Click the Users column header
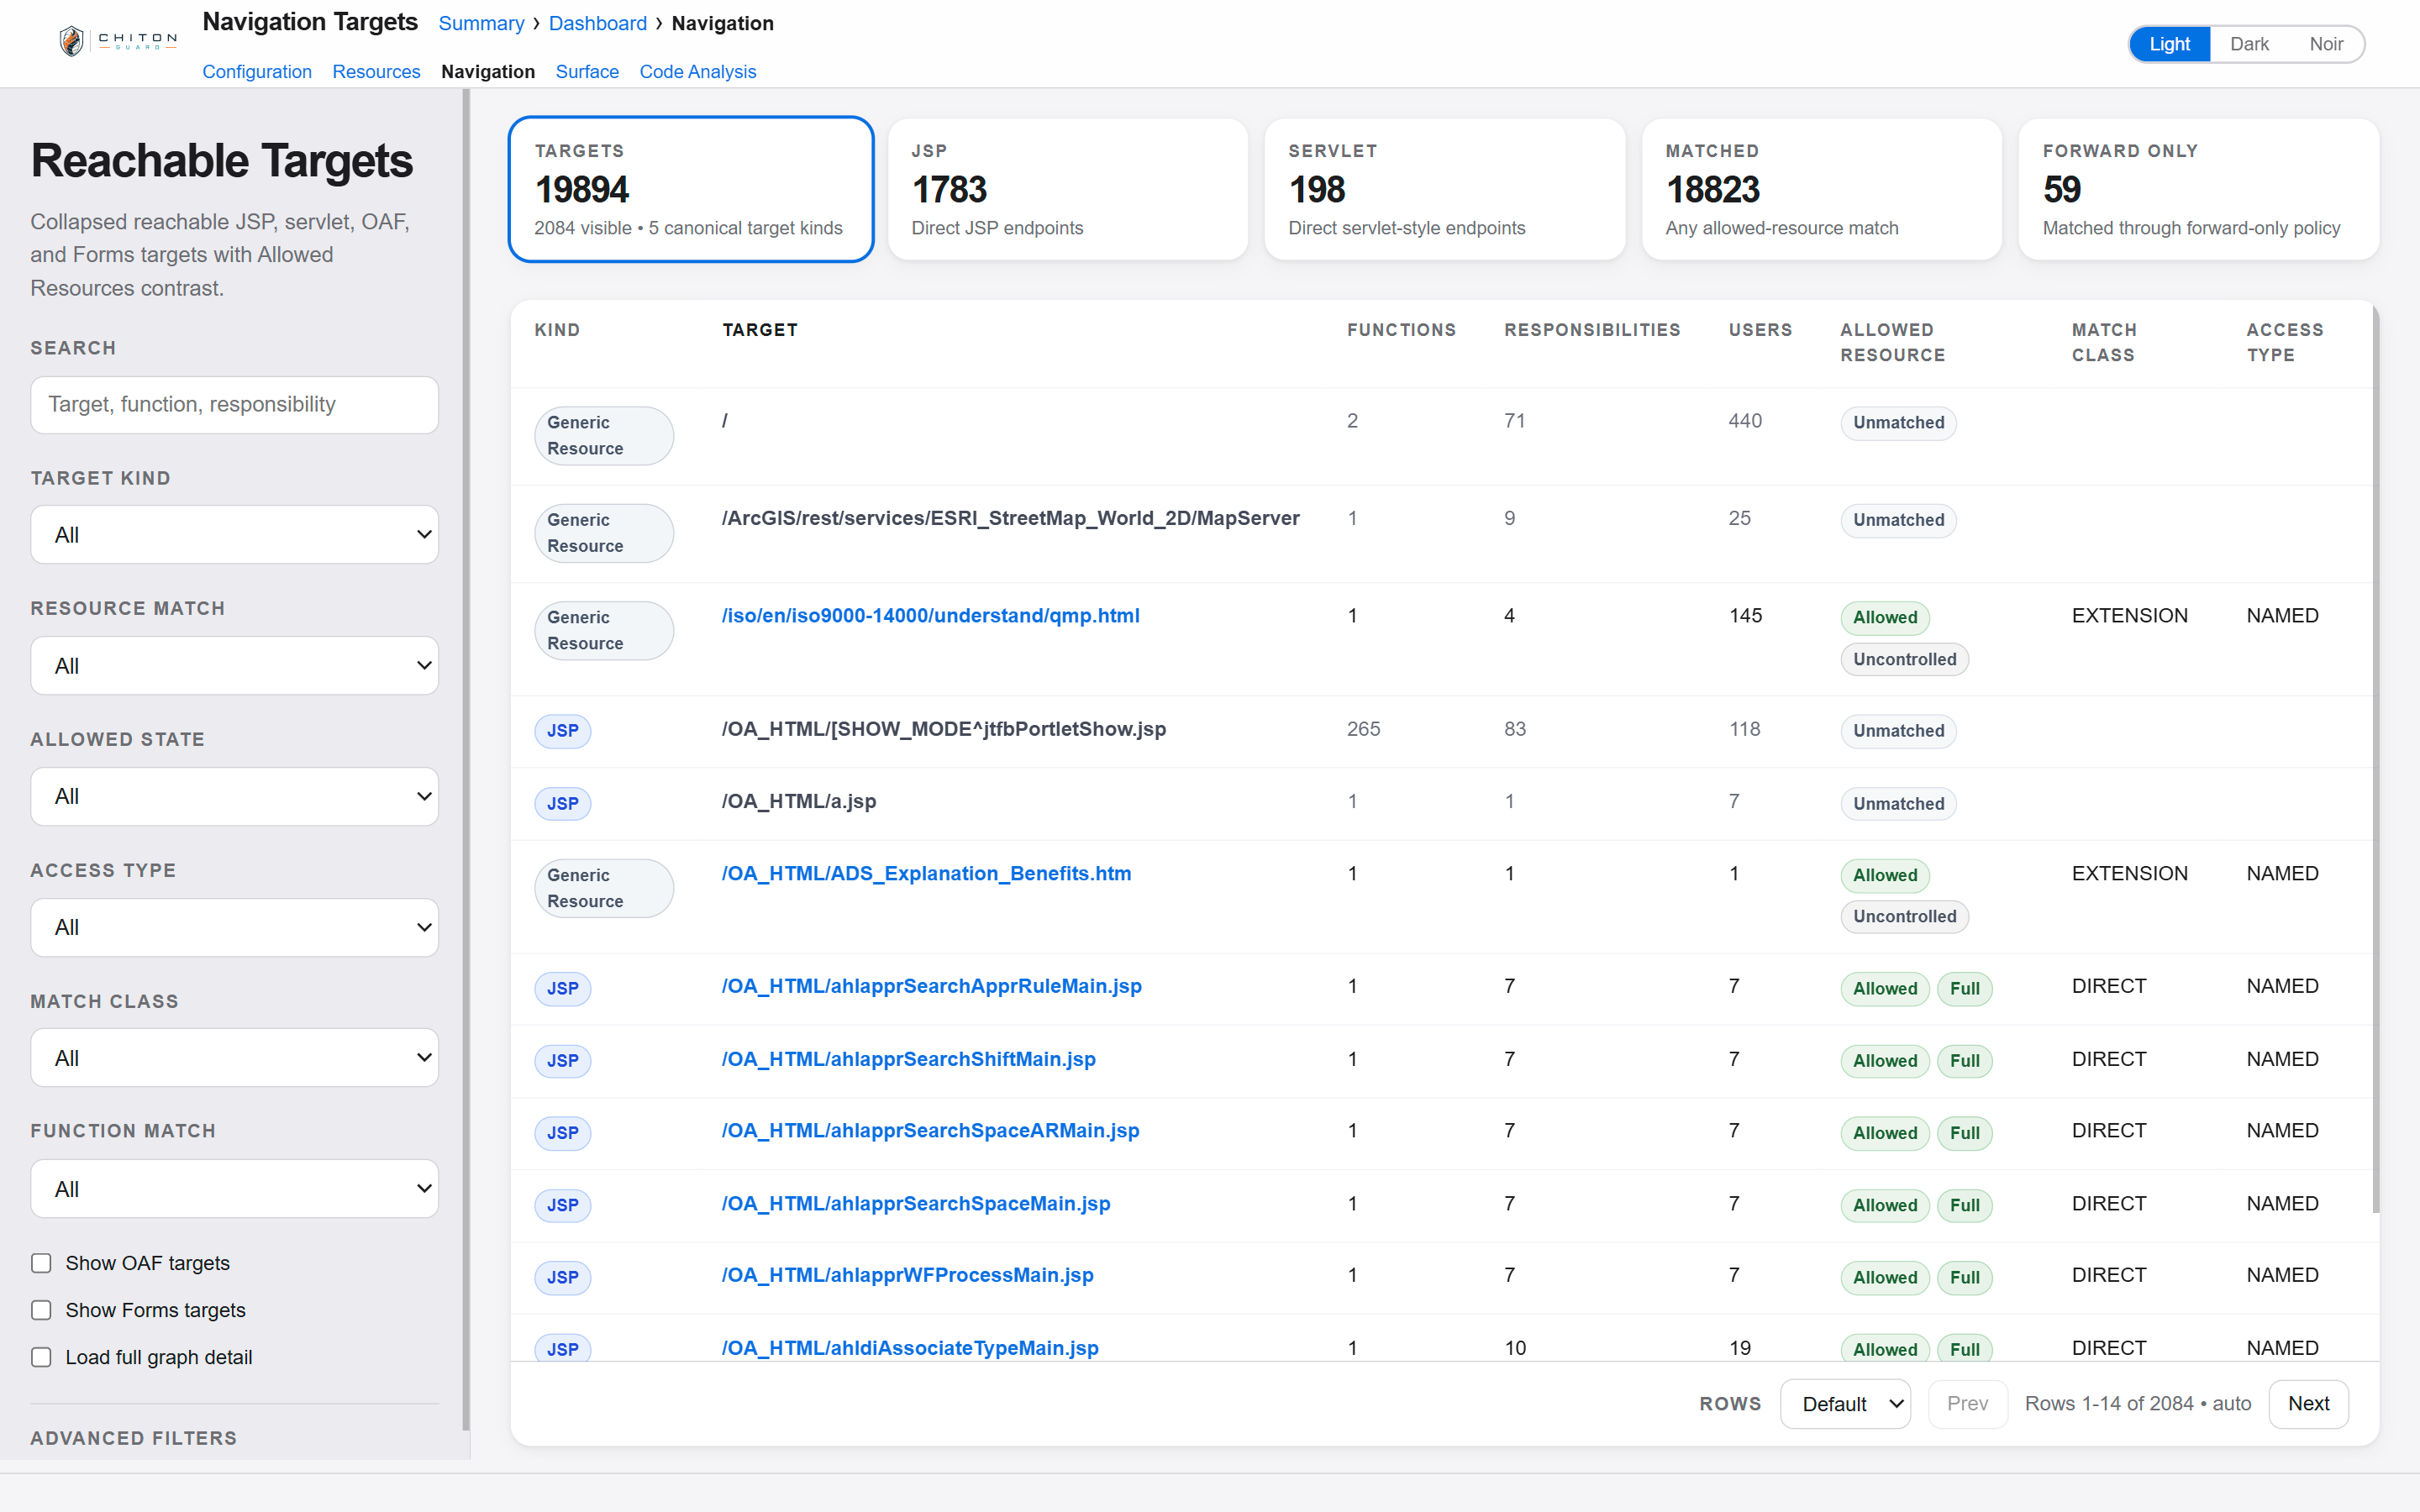This screenshot has height=1512, width=2420. tap(1760, 330)
